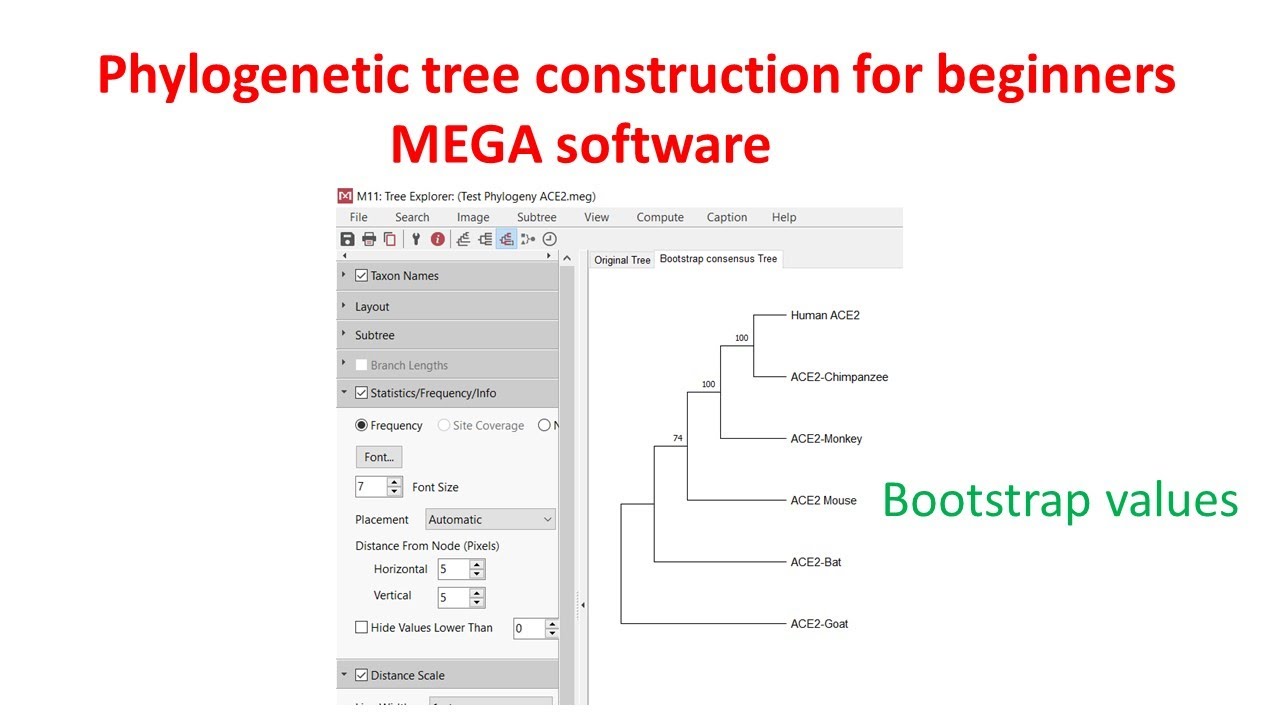The width and height of the screenshot is (1280, 720).
Task: Increase the Vertical distance stepper
Action: (x=477, y=593)
